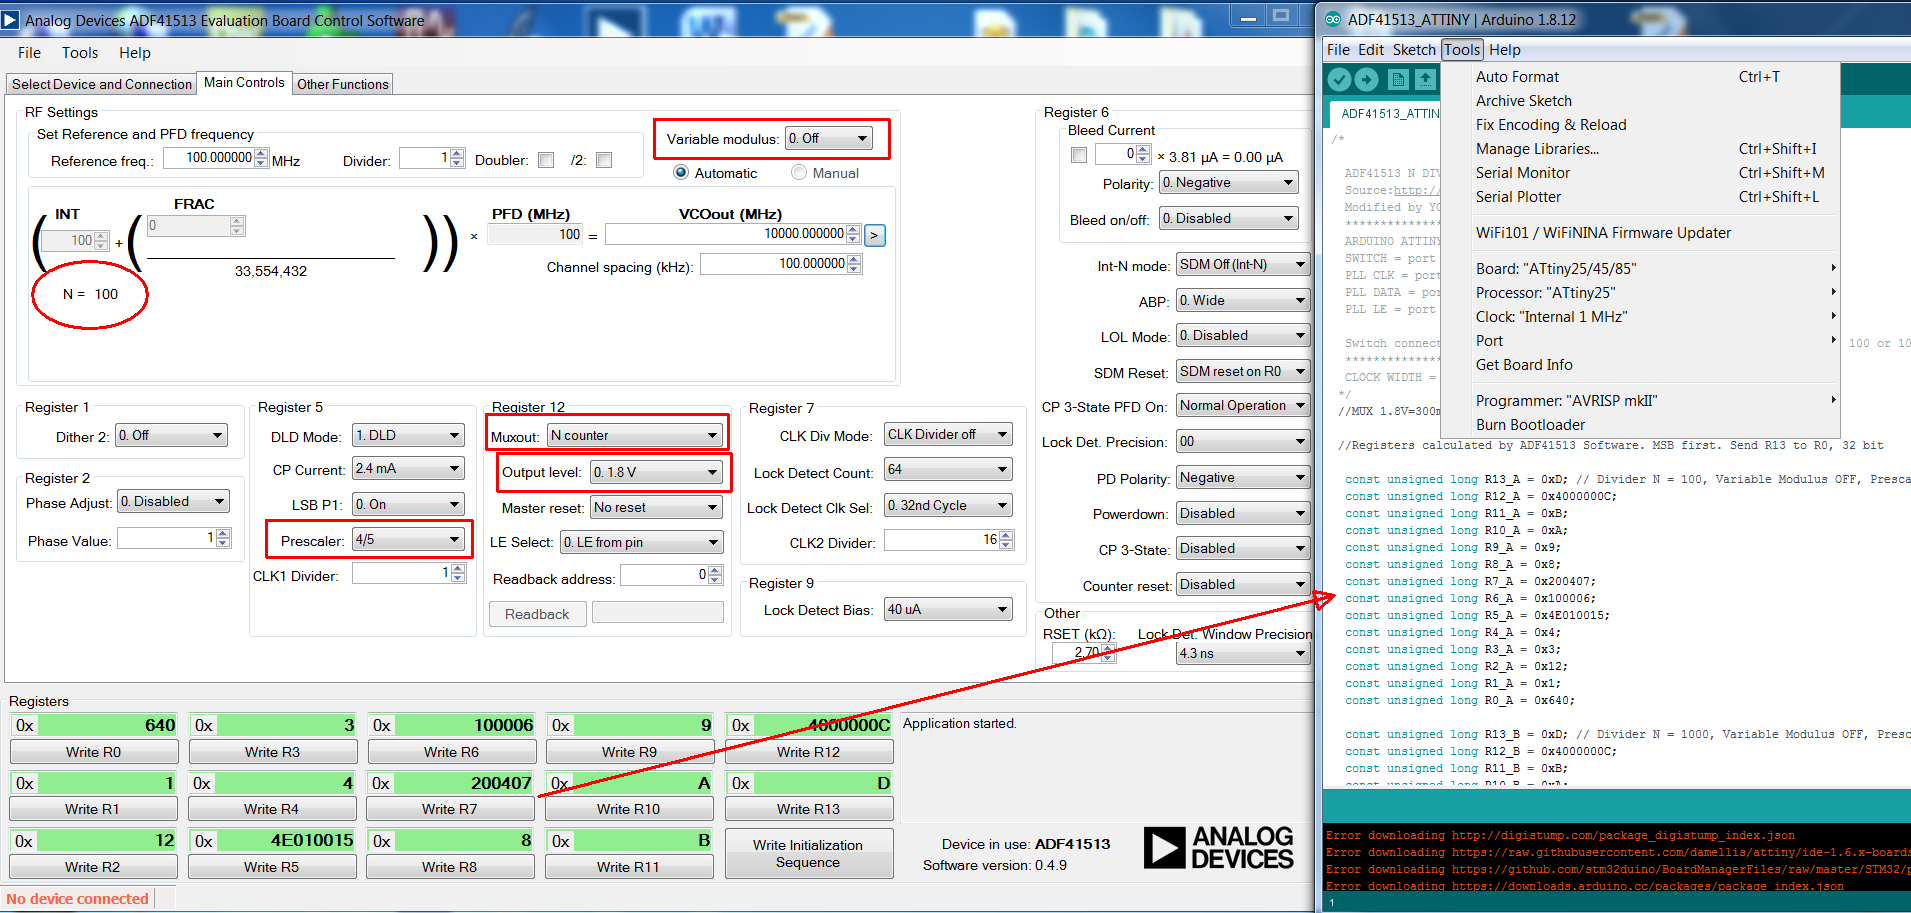The image size is (1911, 913).
Task: Open the Lock Detect Bias dropdown
Action: [948, 609]
